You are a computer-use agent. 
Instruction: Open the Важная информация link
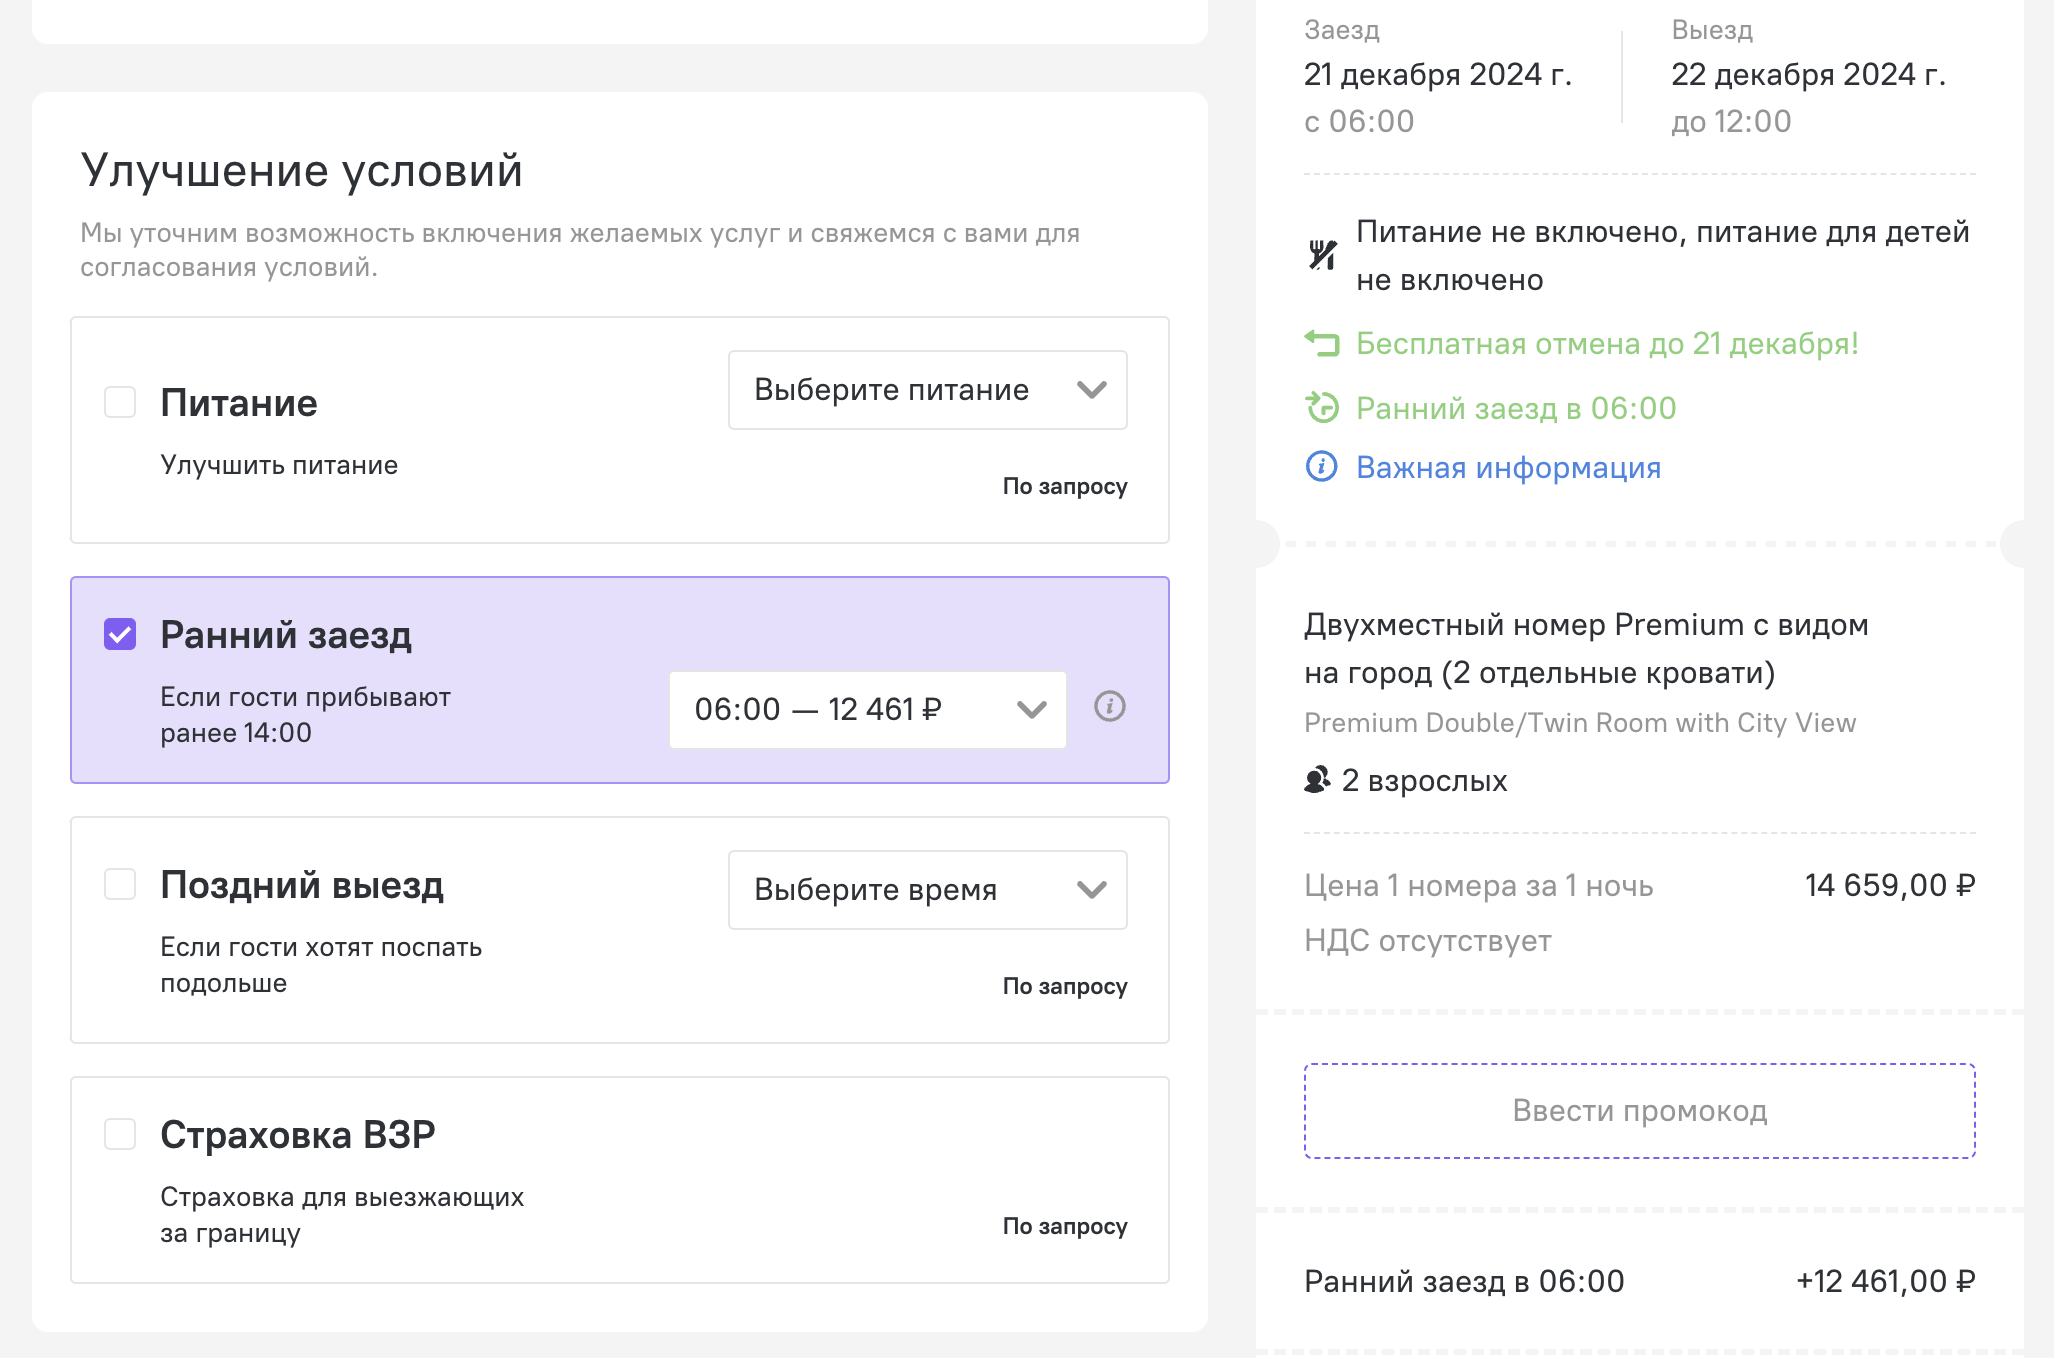click(x=1508, y=467)
